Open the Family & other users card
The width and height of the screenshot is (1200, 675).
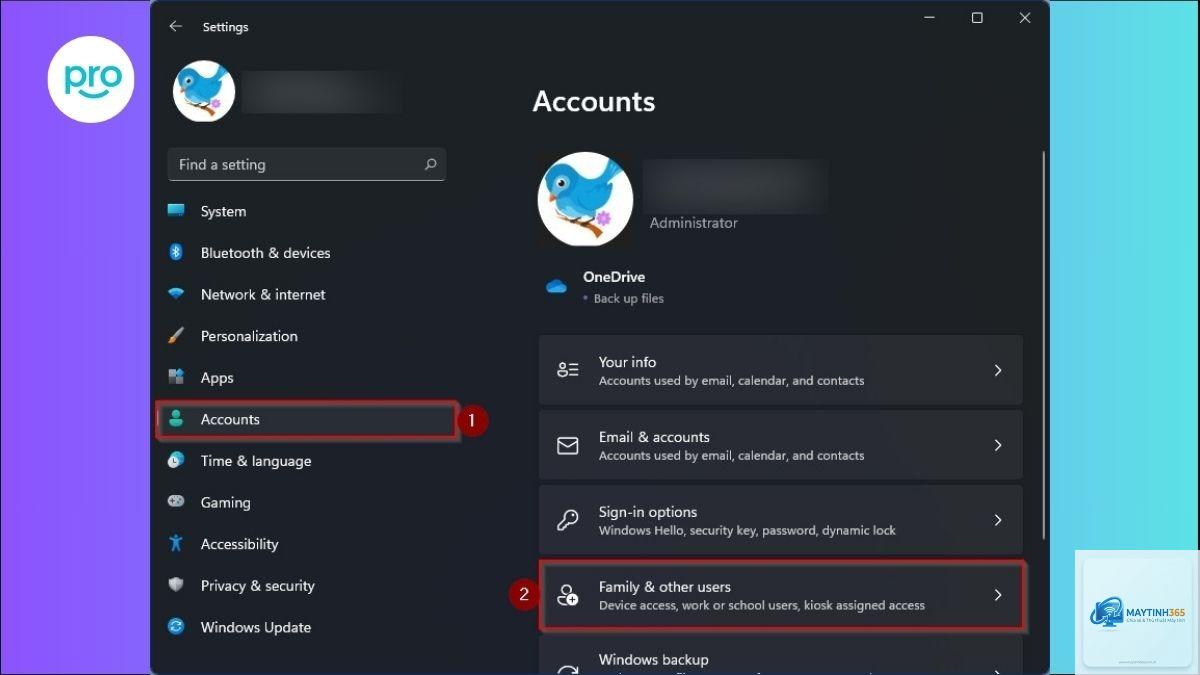781,595
